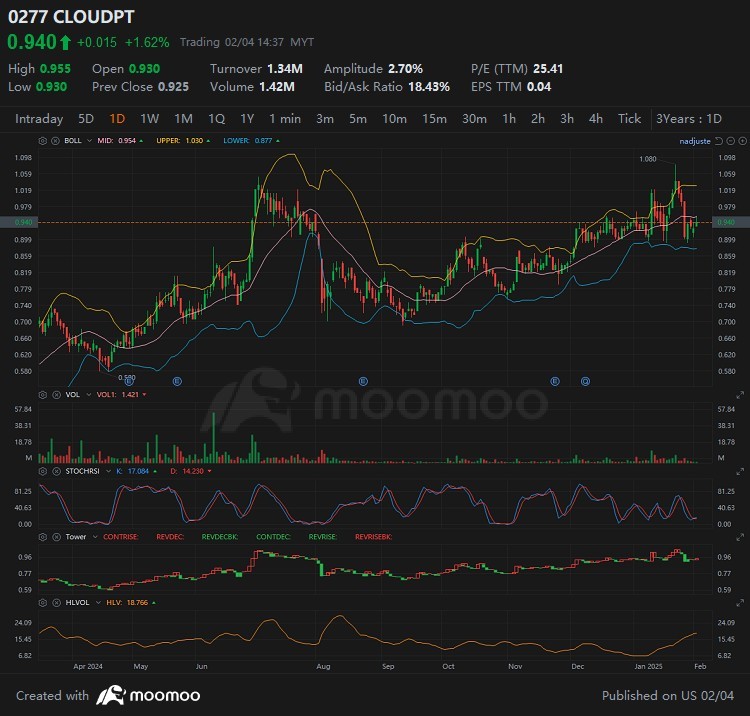750x716 pixels.
Task: Open Tower indicator settings gear
Action: click(43, 537)
